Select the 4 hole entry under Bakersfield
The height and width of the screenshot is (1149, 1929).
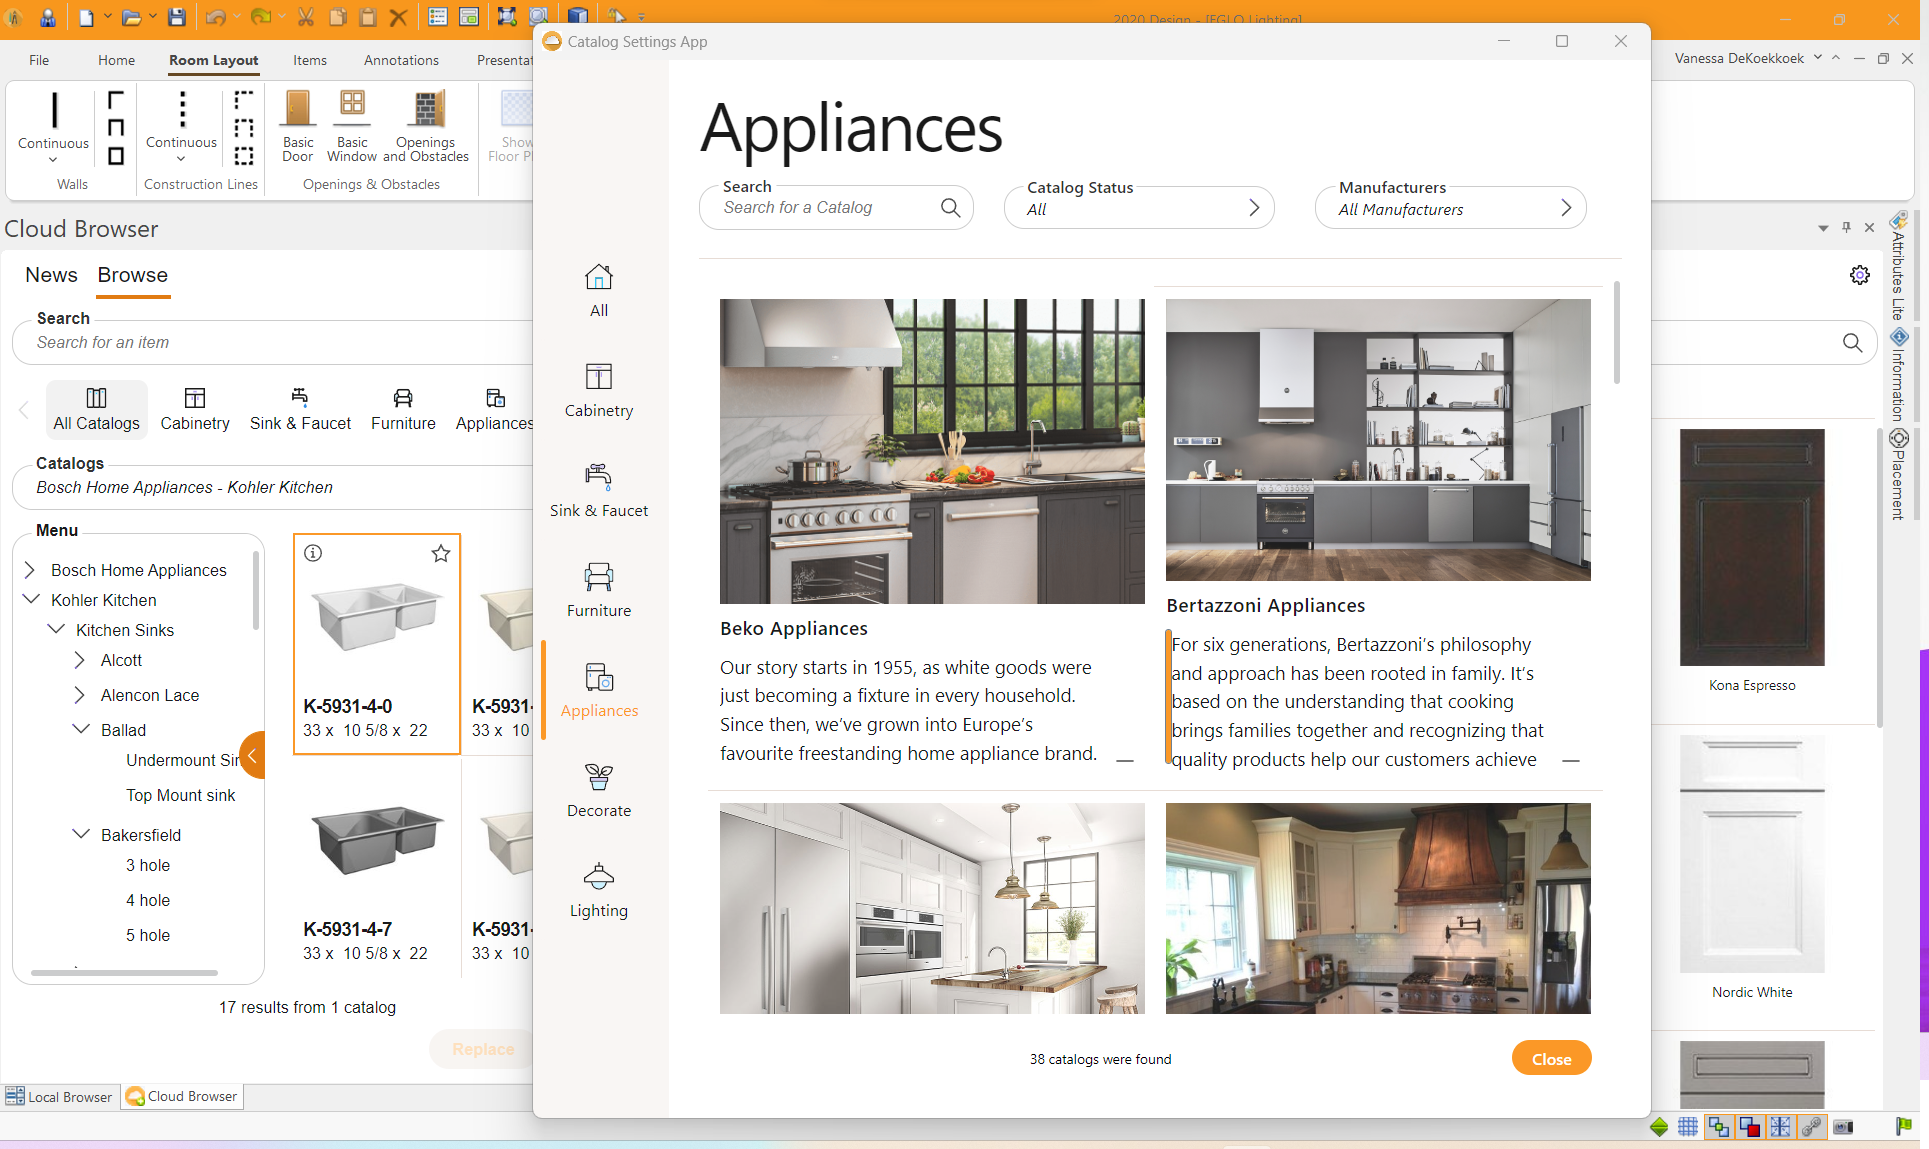148,900
